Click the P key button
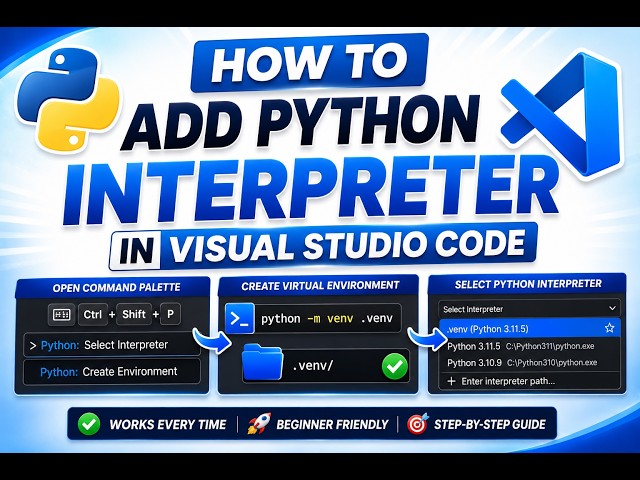This screenshot has width=640, height=480. click(x=170, y=314)
